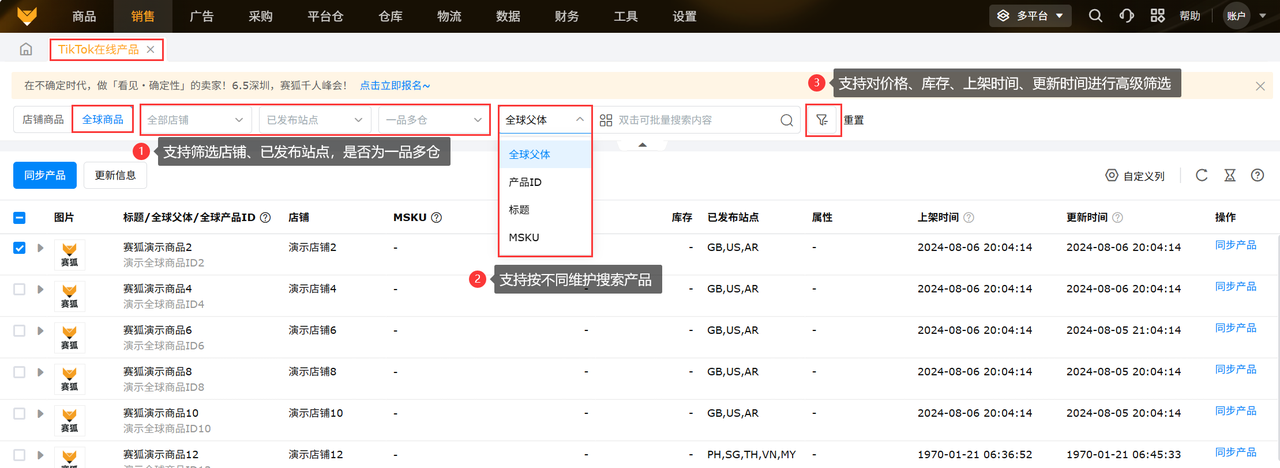Expand the 赛狐演示商品4 row

point(41,289)
